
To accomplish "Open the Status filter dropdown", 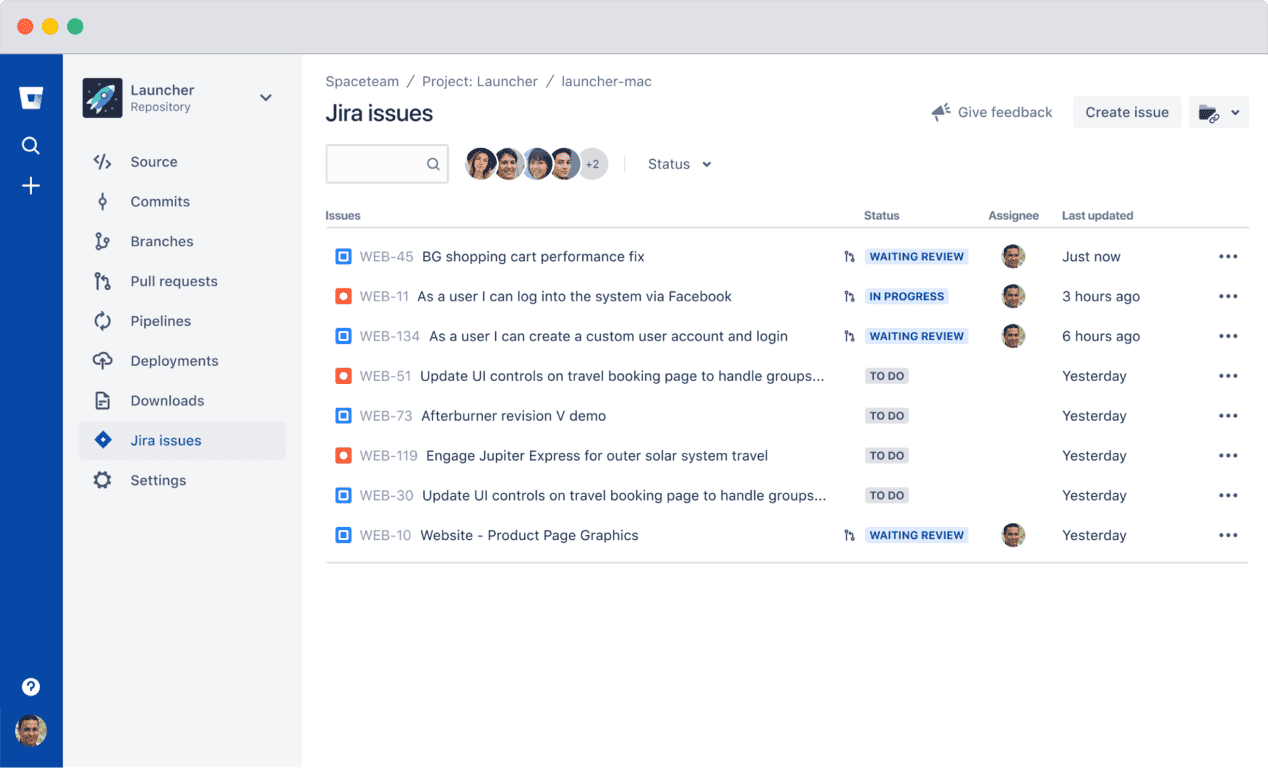I will (x=679, y=163).
